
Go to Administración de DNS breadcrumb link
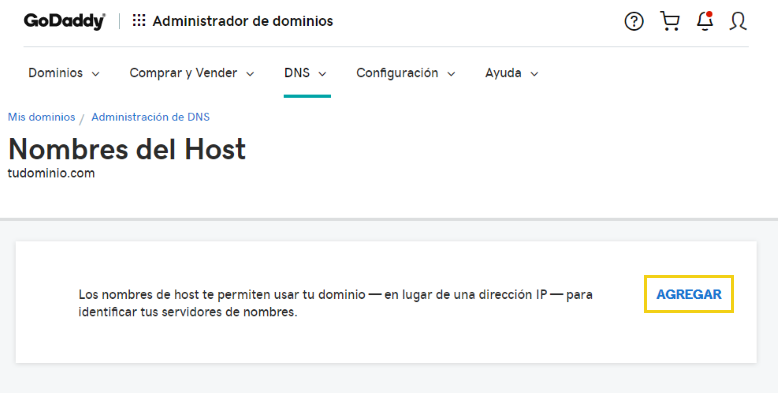tap(150, 117)
